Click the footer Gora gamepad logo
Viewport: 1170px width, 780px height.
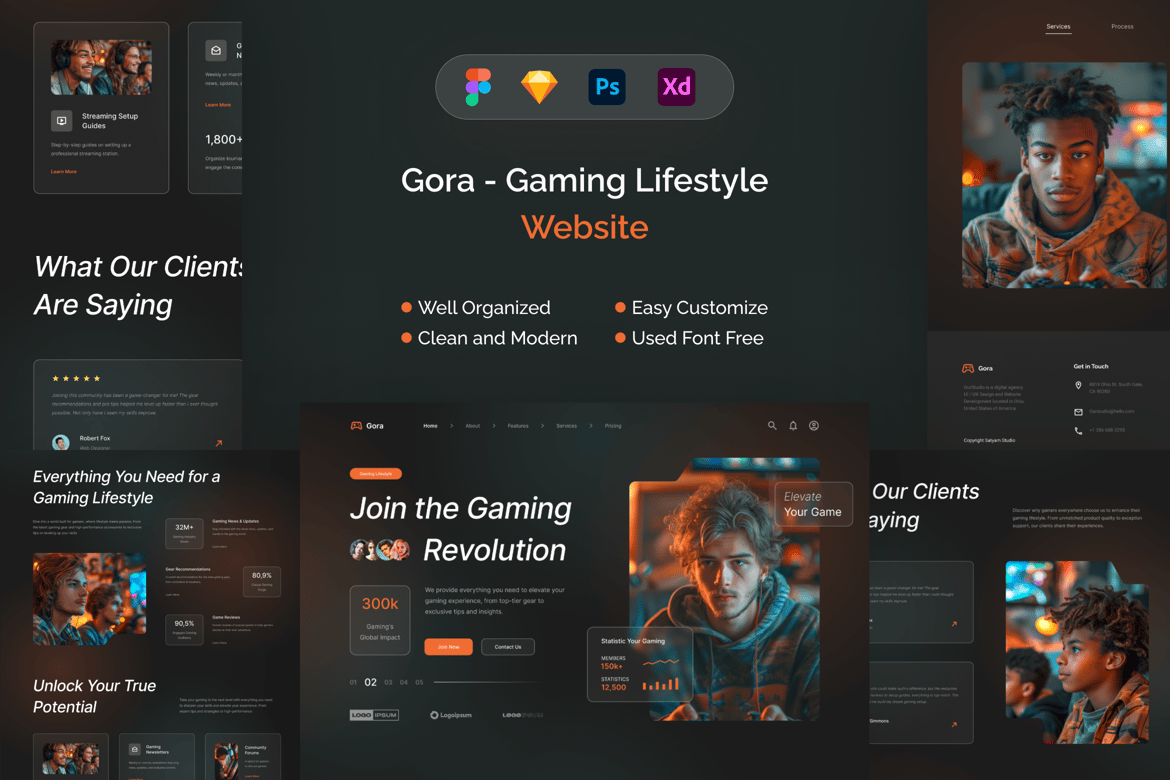point(968,368)
